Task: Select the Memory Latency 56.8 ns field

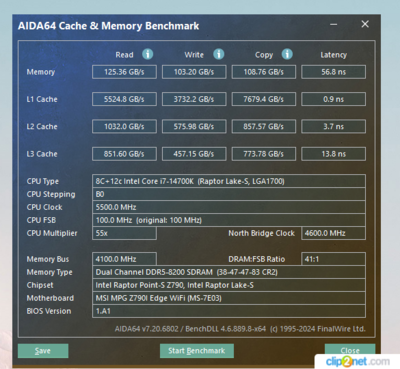Action: point(333,72)
